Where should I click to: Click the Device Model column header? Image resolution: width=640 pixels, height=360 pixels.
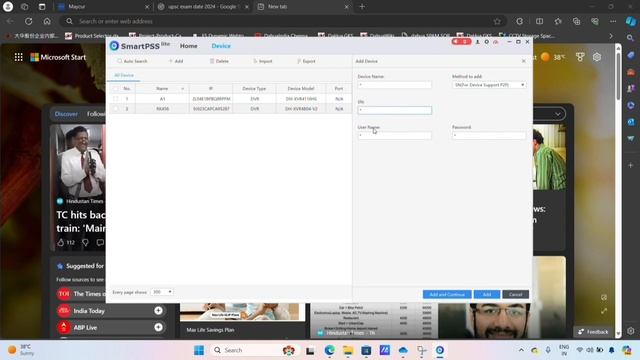pos(301,89)
